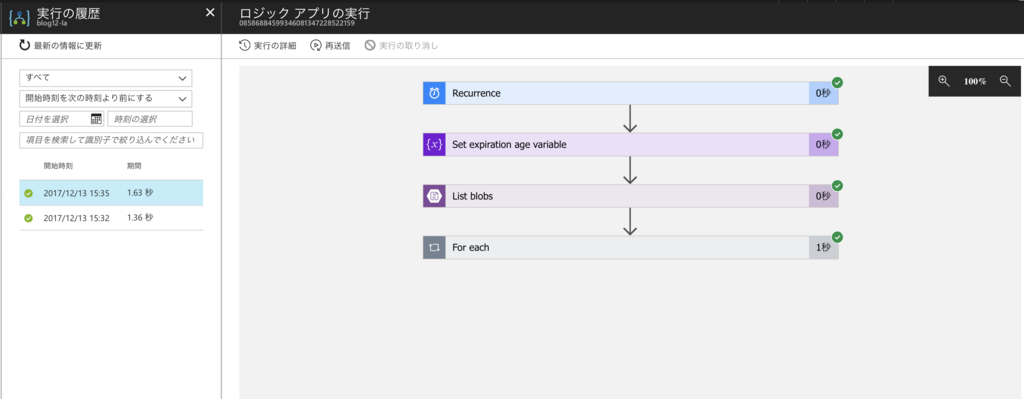Click the success icon of the 15:32 run

pyautogui.click(x=28, y=218)
